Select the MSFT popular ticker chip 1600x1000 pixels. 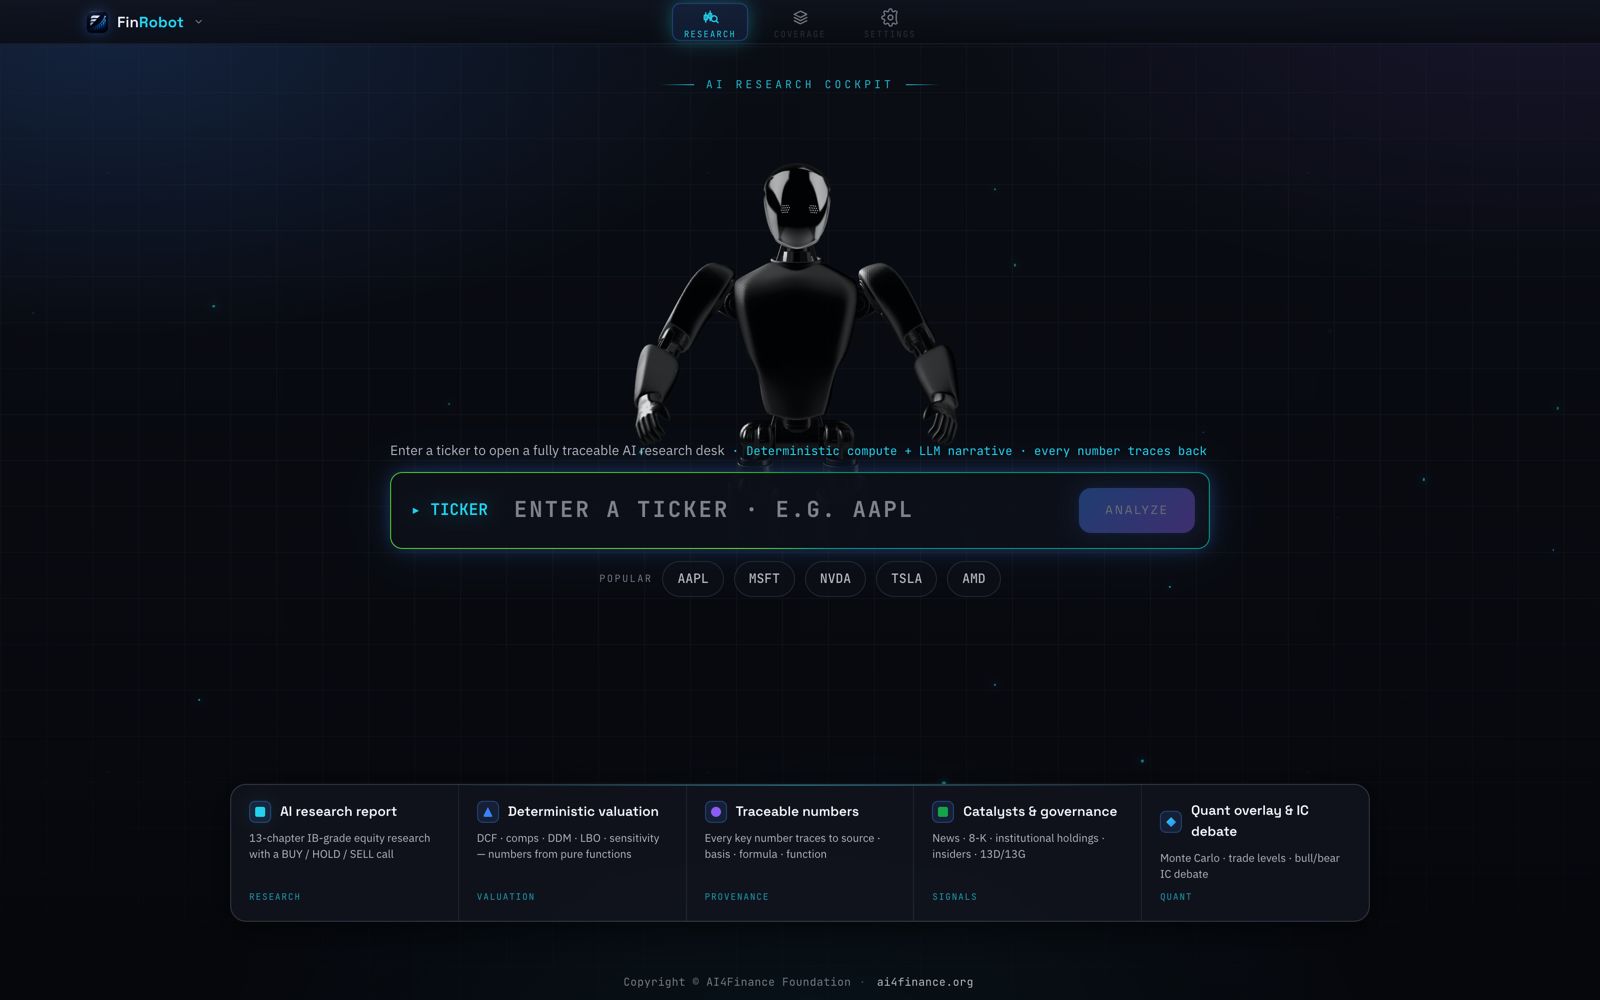[764, 579]
